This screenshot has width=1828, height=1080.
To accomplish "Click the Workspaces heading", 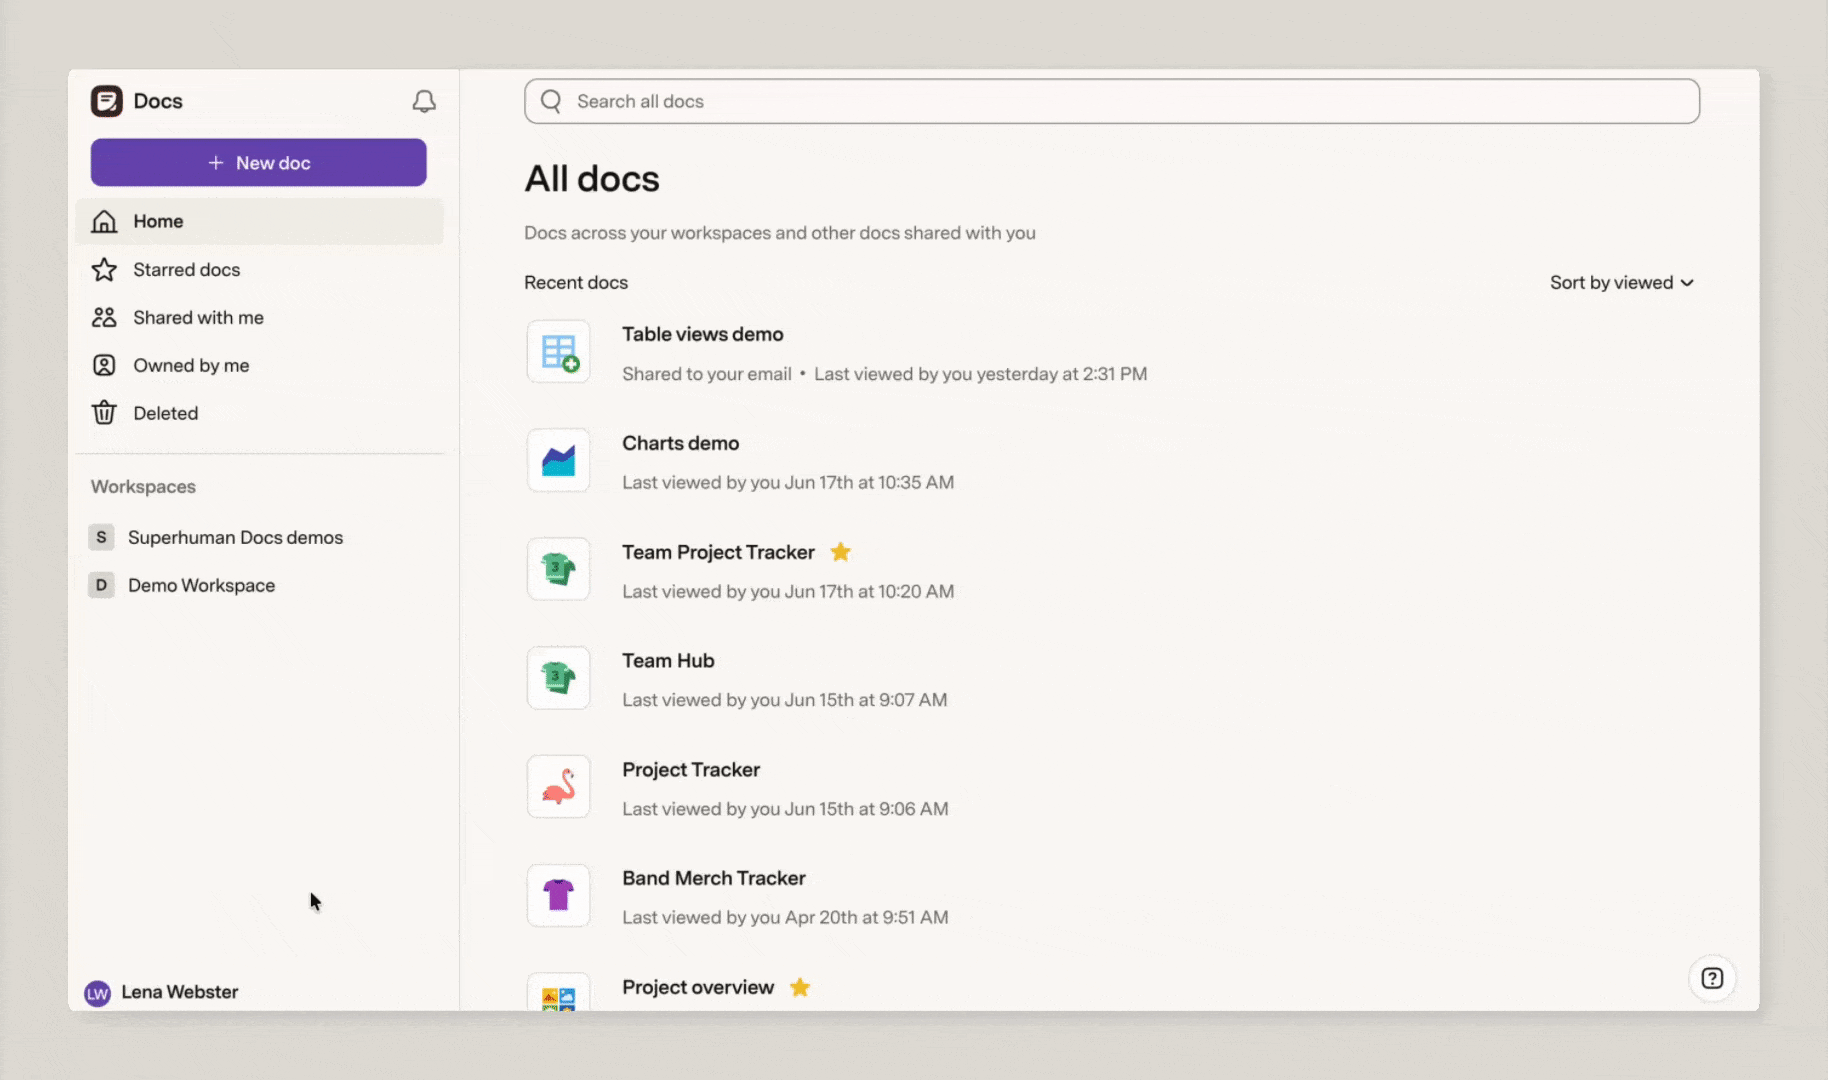I will [x=143, y=487].
